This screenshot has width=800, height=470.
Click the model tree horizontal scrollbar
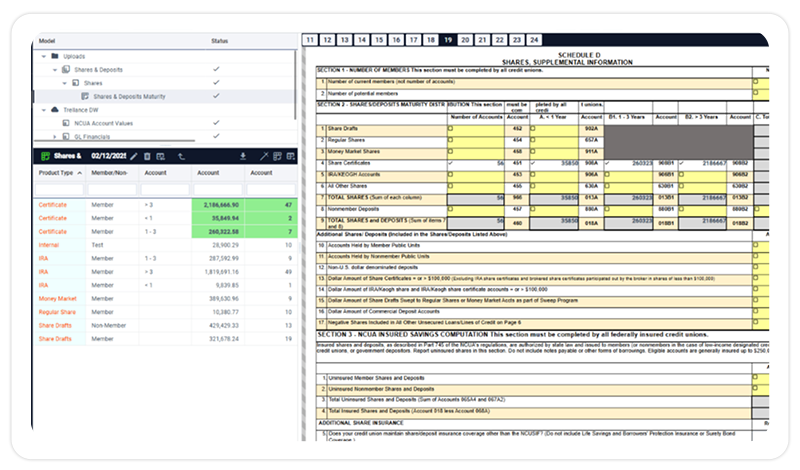point(114,140)
